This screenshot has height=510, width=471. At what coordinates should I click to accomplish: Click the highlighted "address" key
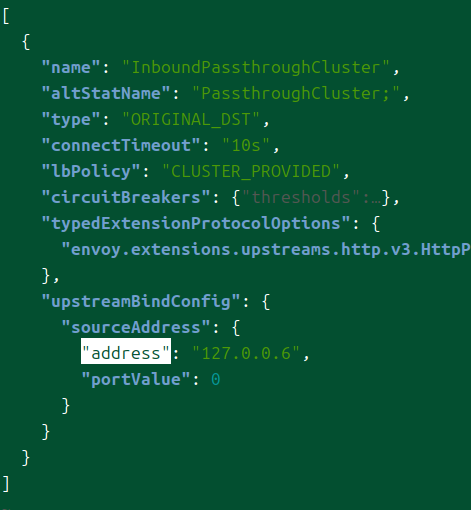[126, 353]
